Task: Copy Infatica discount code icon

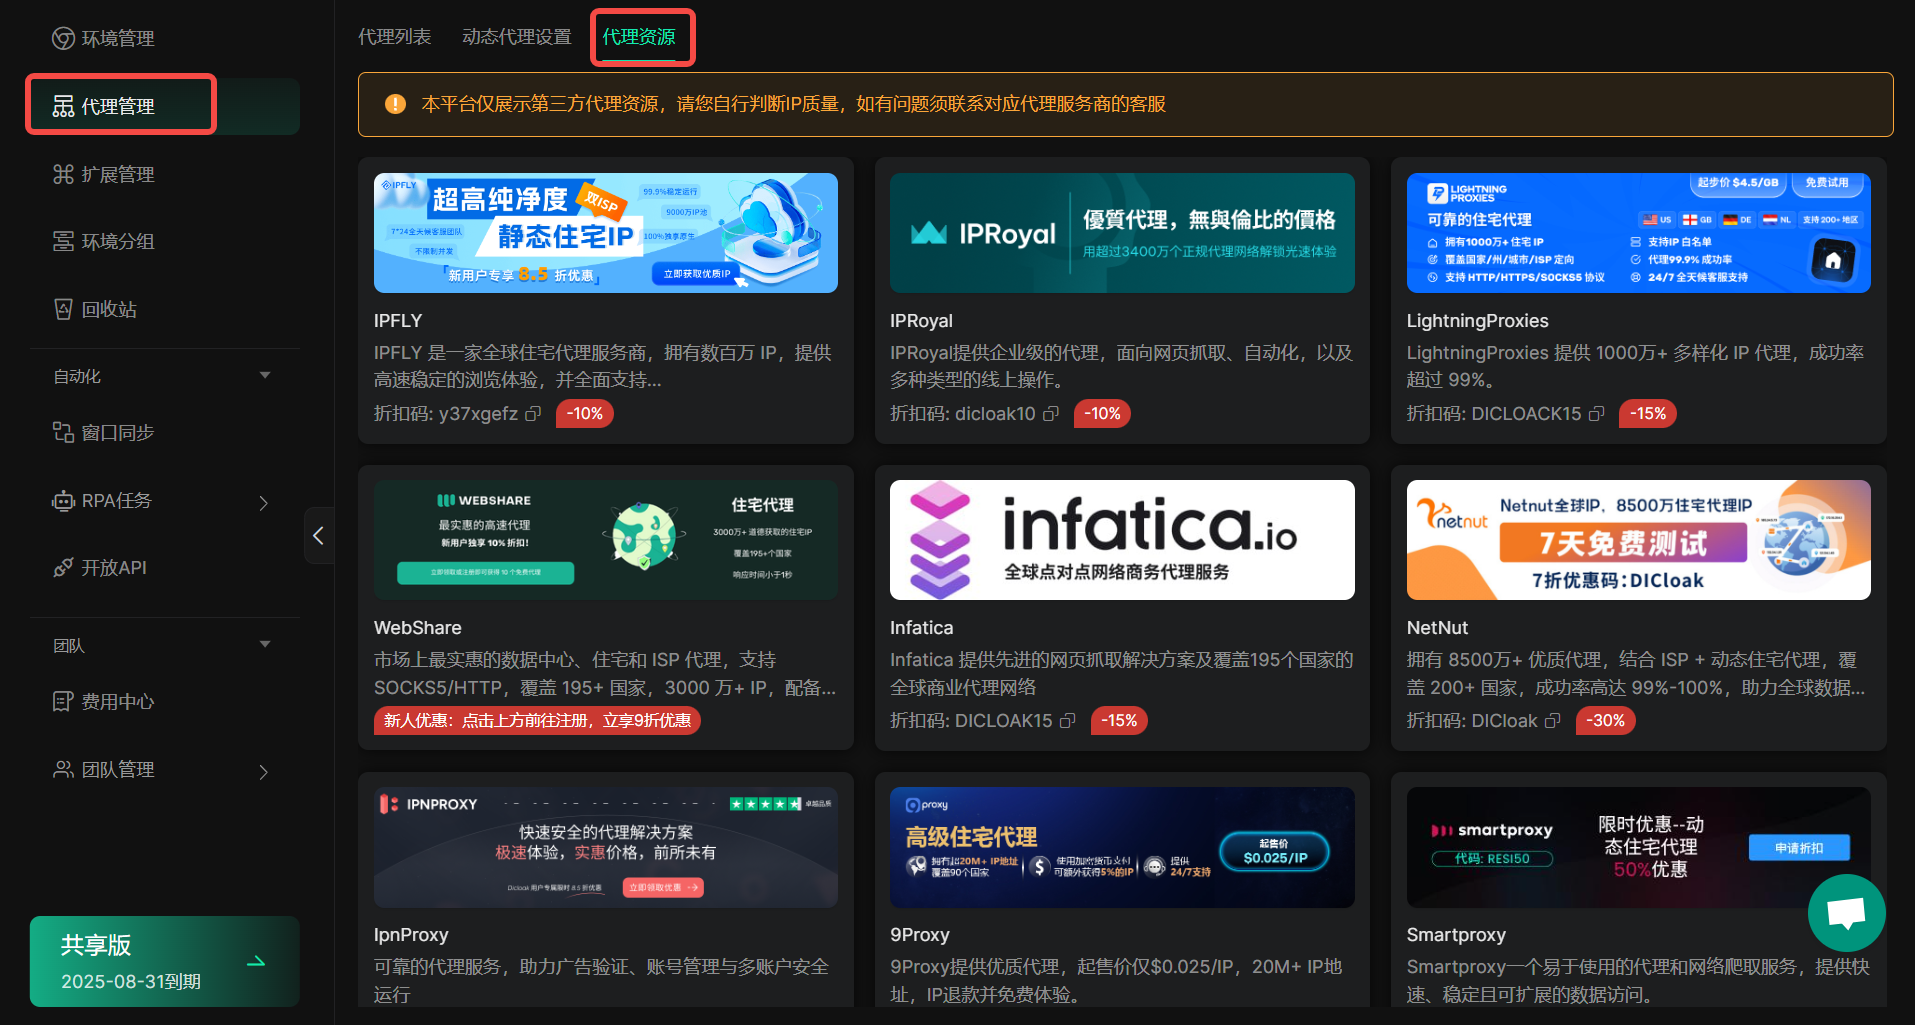Action: click(1068, 721)
